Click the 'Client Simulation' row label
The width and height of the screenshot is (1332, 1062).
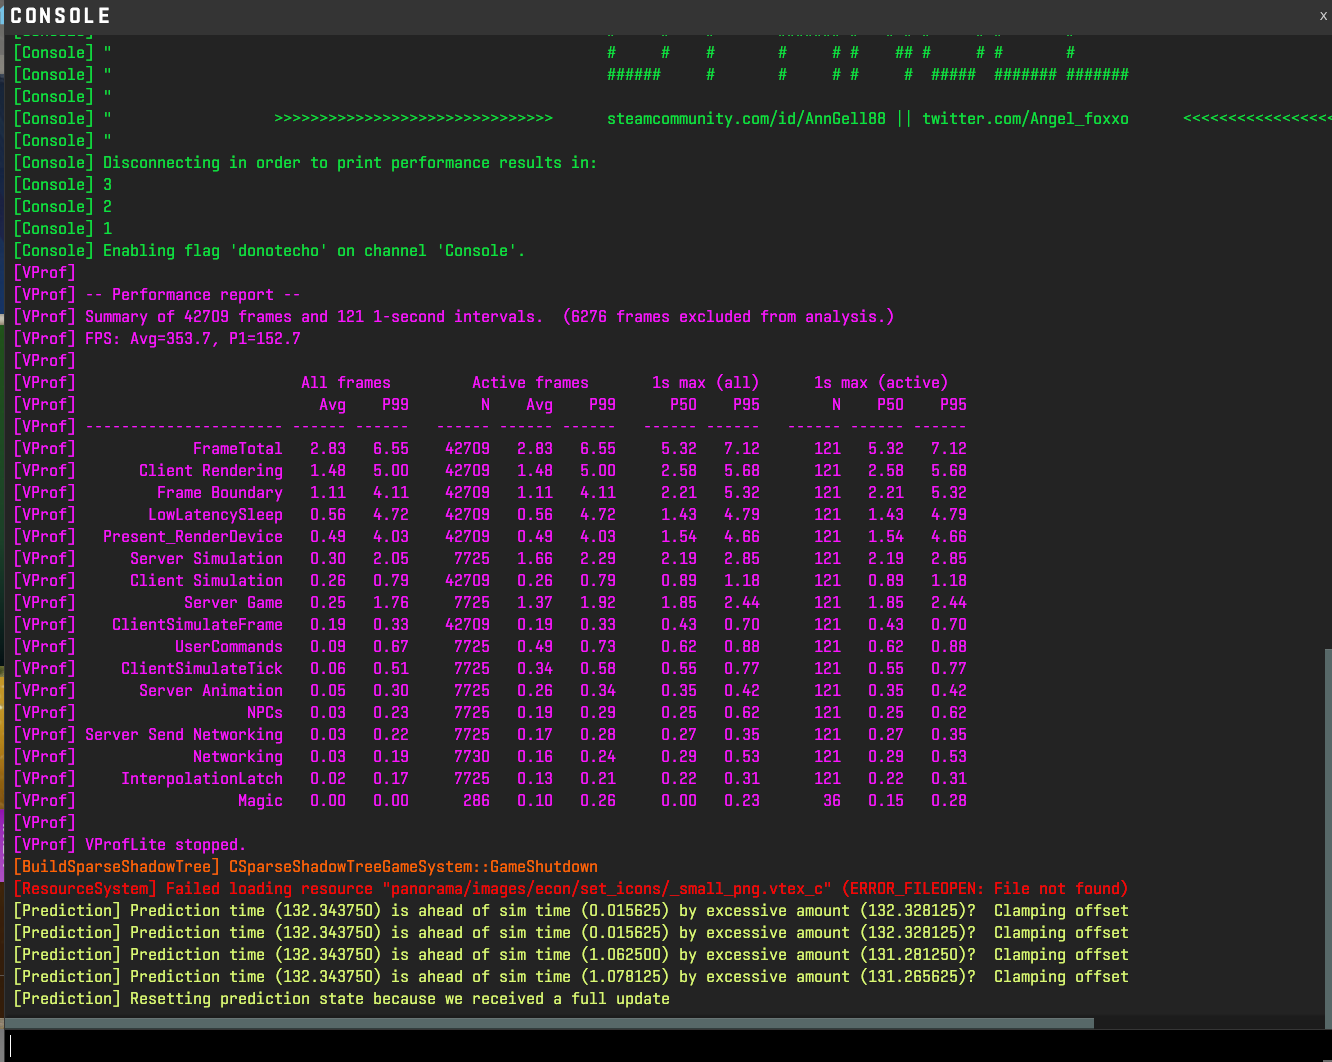(206, 581)
